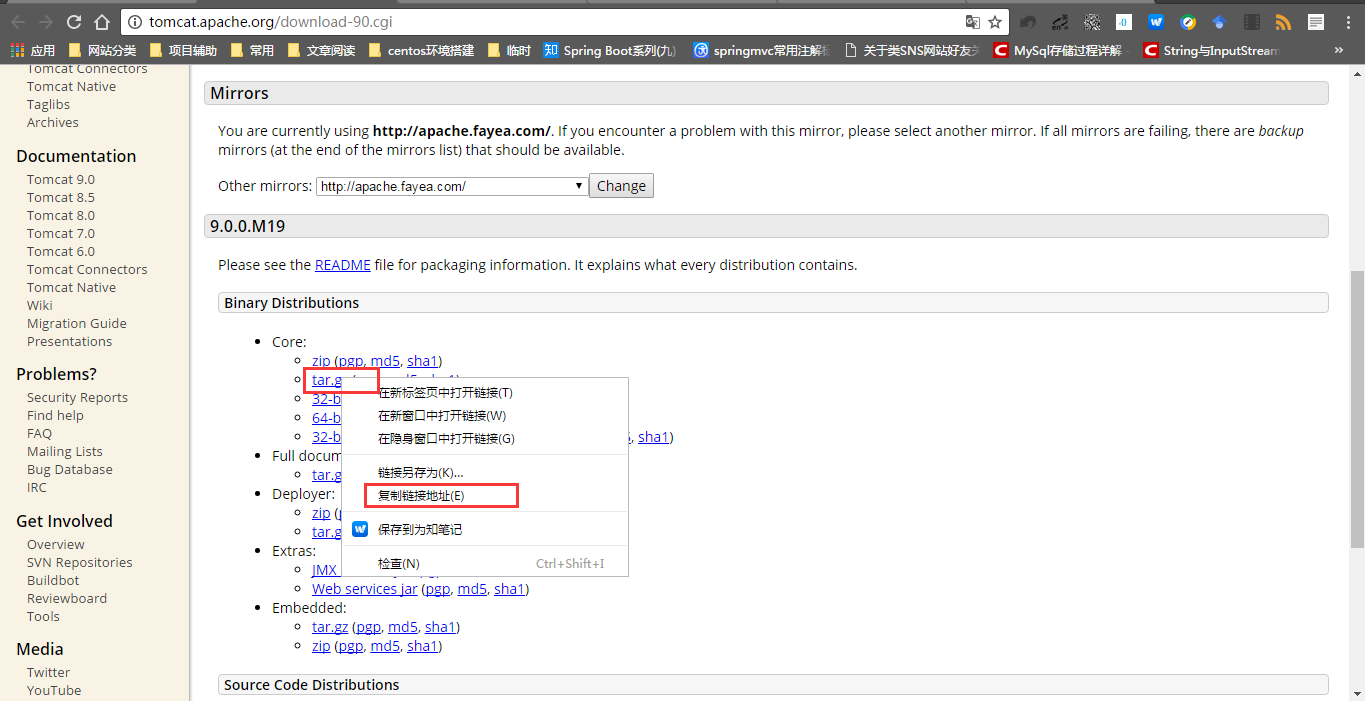Bookmark this page with the star icon
The height and width of the screenshot is (701, 1365).
tap(995, 21)
